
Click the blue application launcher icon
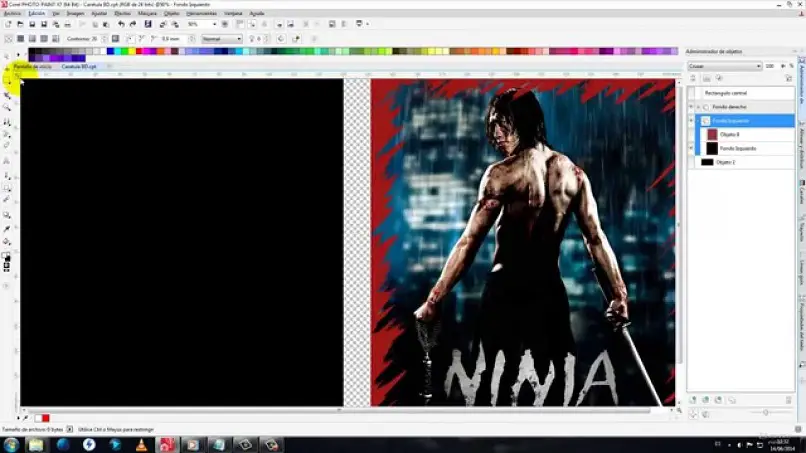point(148,24)
